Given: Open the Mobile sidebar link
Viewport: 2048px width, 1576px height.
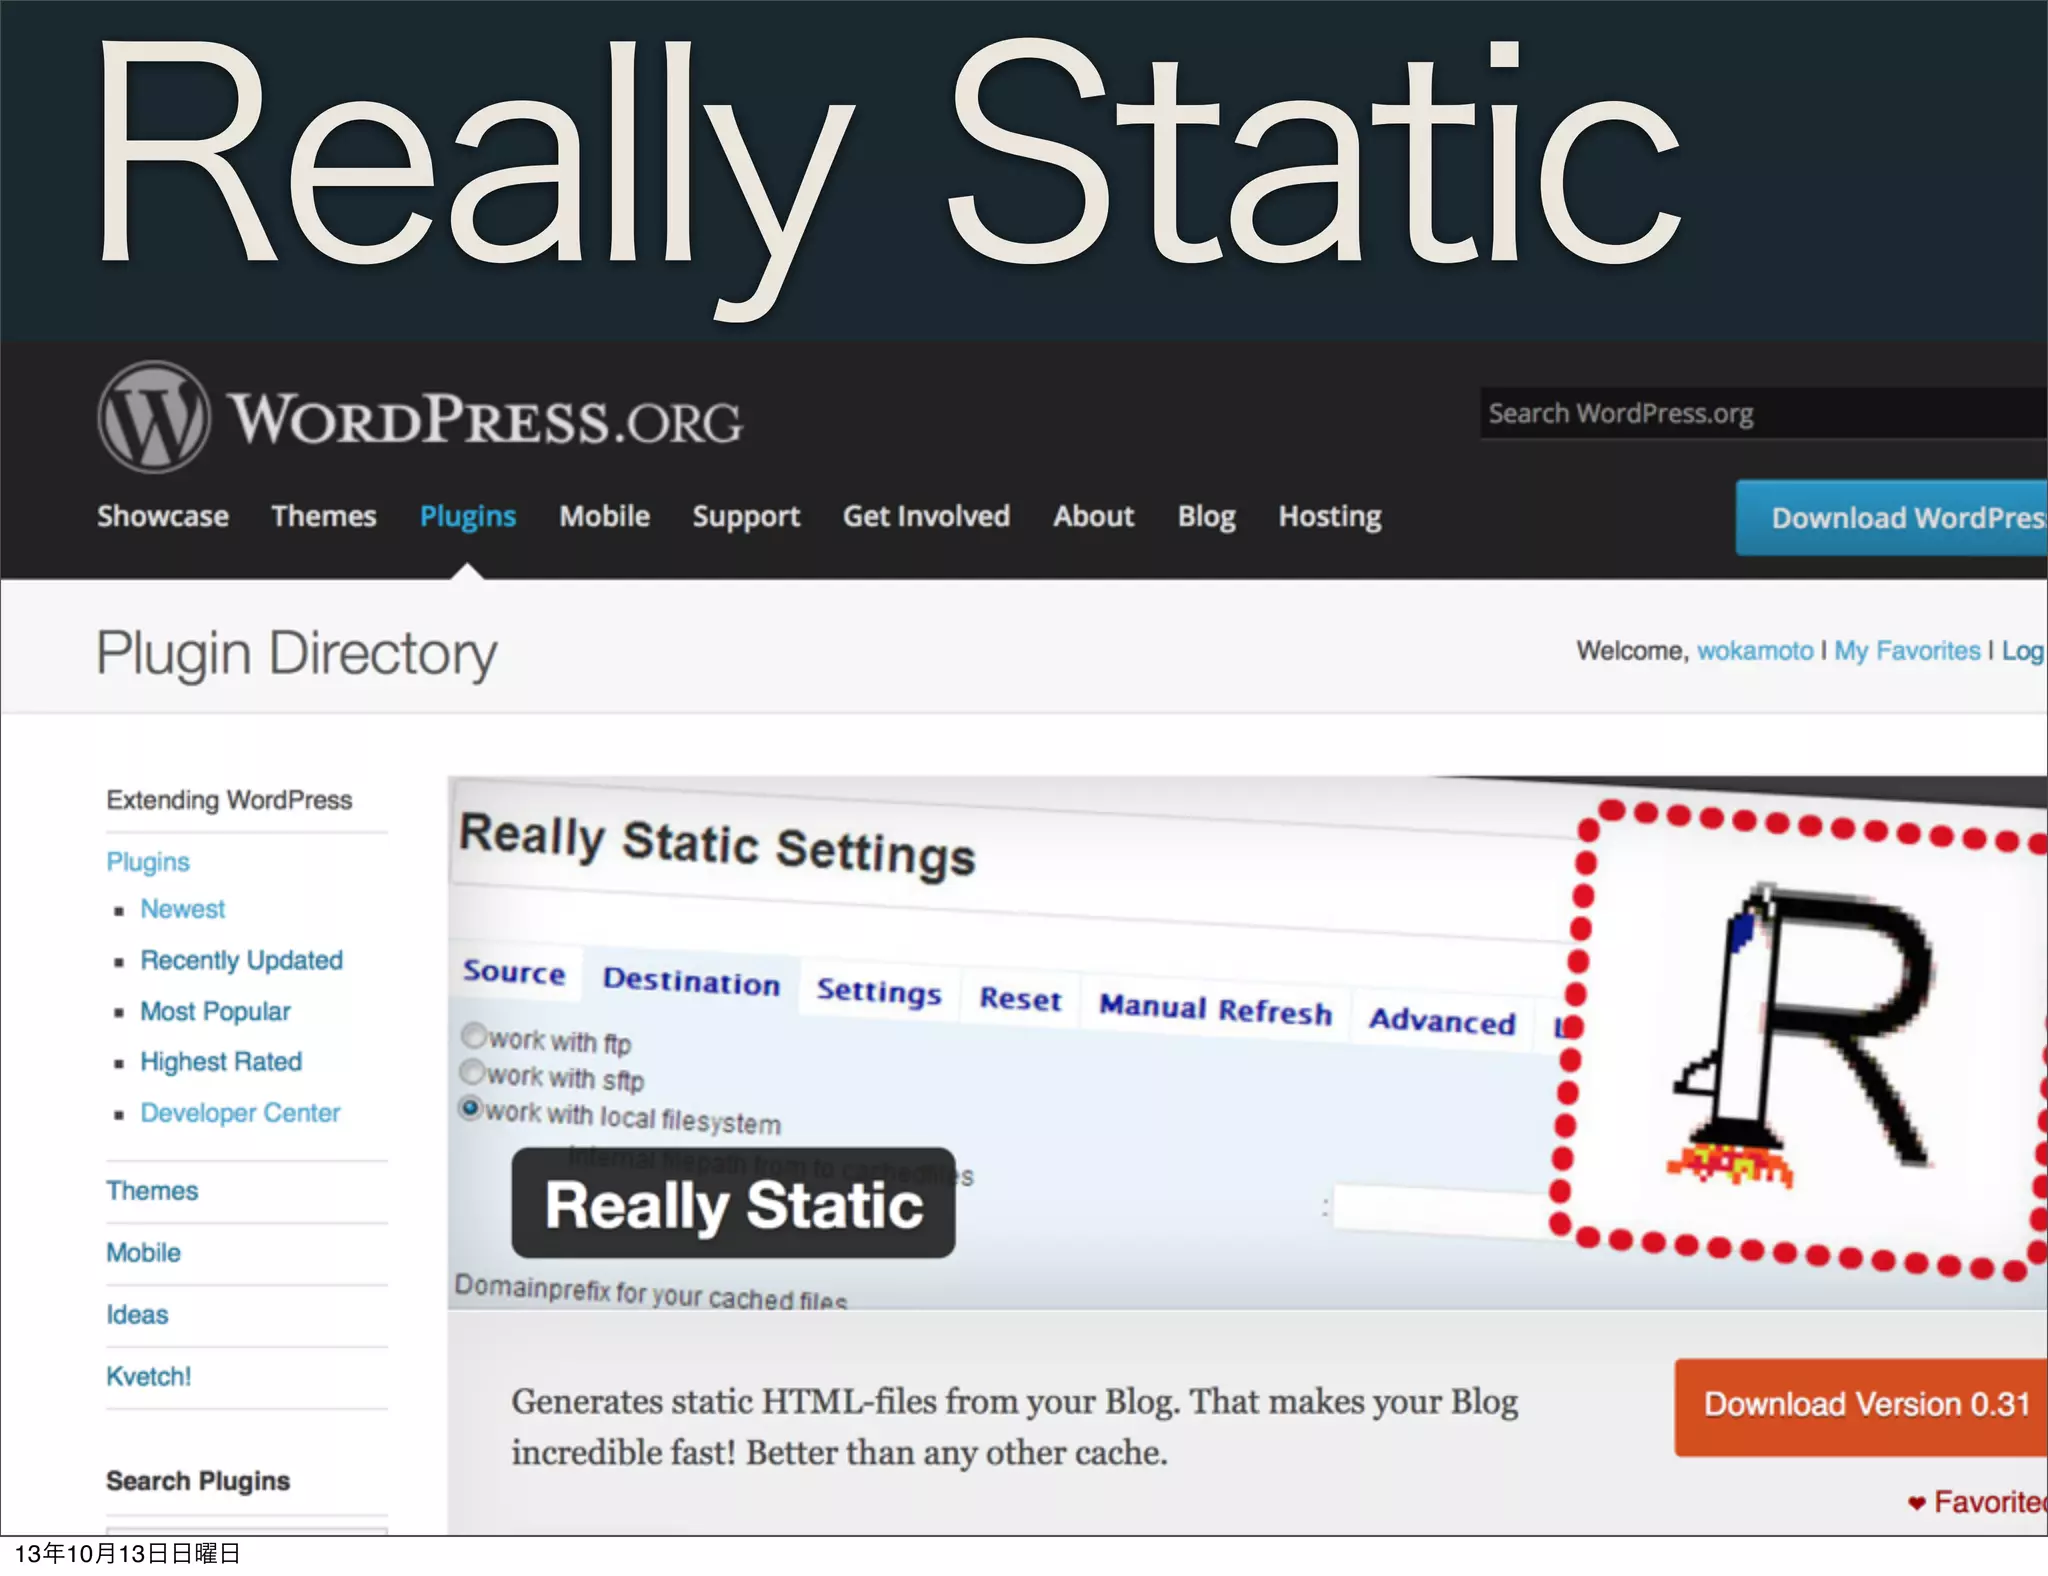Looking at the screenshot, I should (143, 1253).
